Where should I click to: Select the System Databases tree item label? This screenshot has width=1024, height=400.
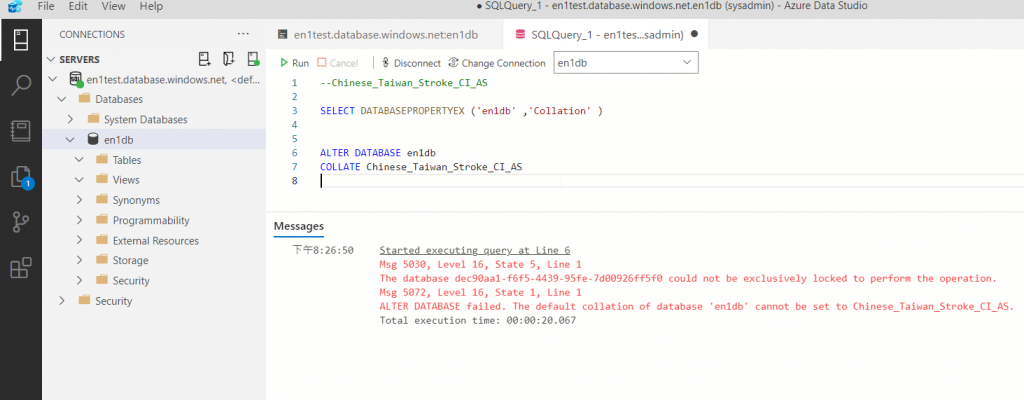coord(146,120)
